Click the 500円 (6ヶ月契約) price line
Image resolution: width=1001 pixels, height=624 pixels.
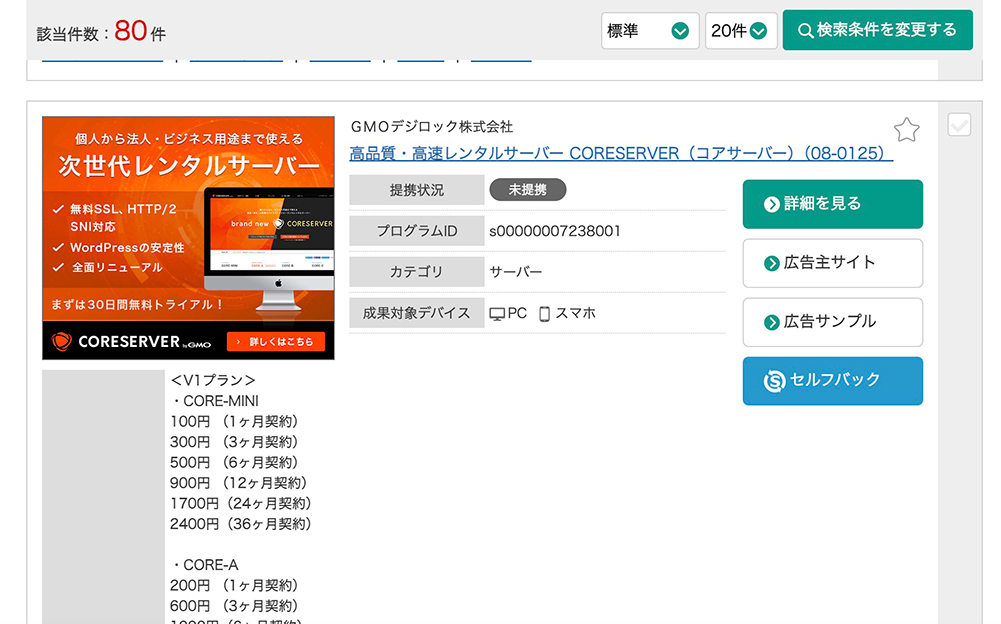(234, 462)
